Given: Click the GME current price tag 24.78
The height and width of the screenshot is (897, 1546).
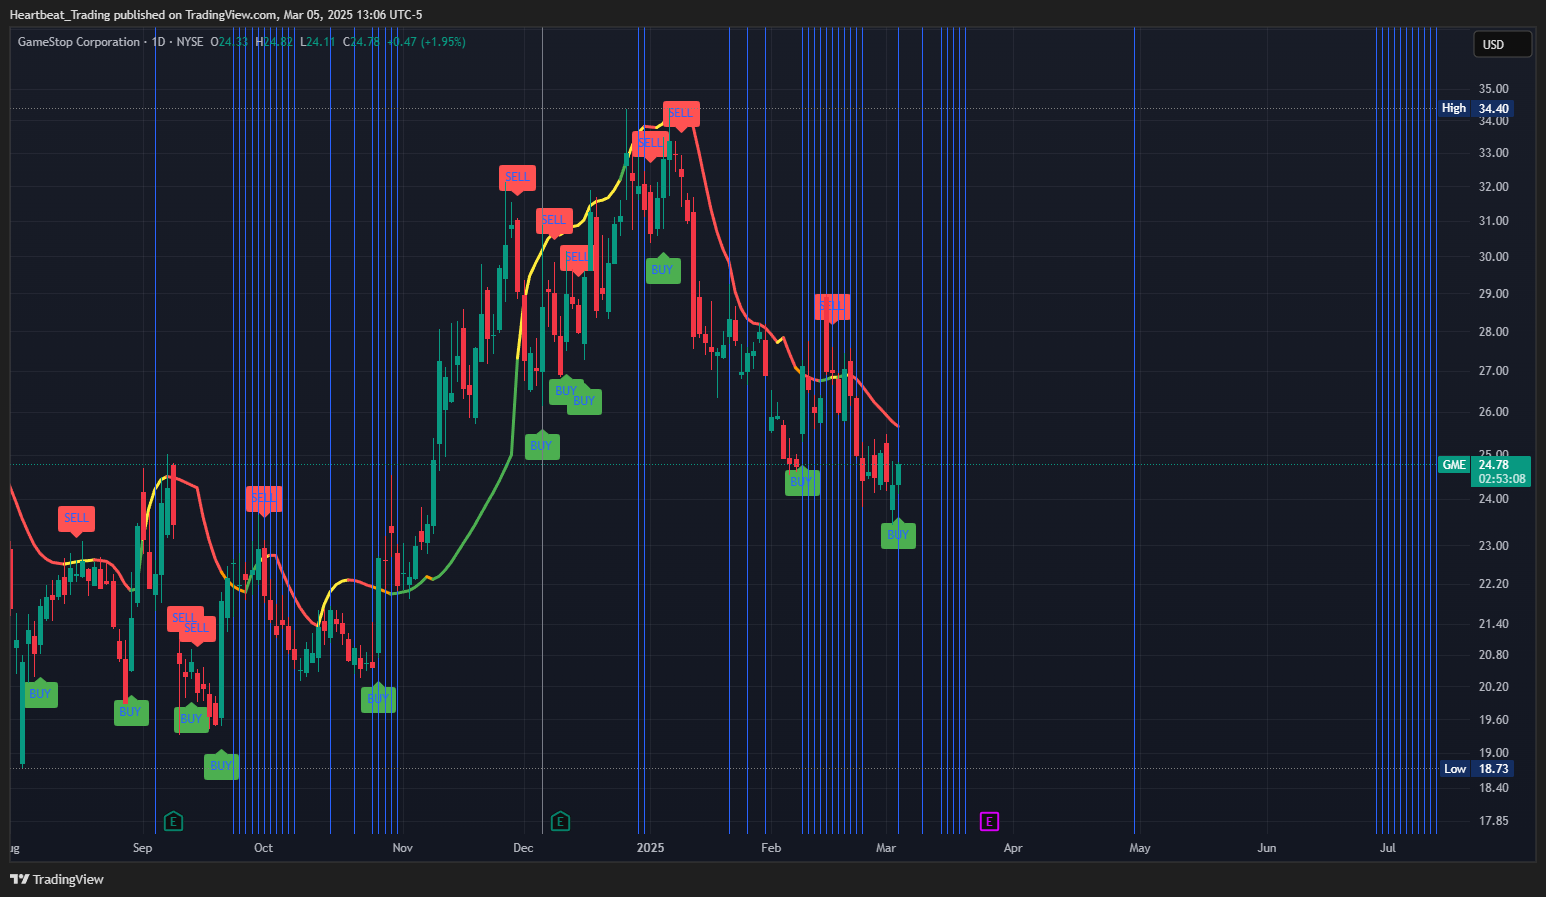Looking at the screenshot, I should pos(1484,464).
